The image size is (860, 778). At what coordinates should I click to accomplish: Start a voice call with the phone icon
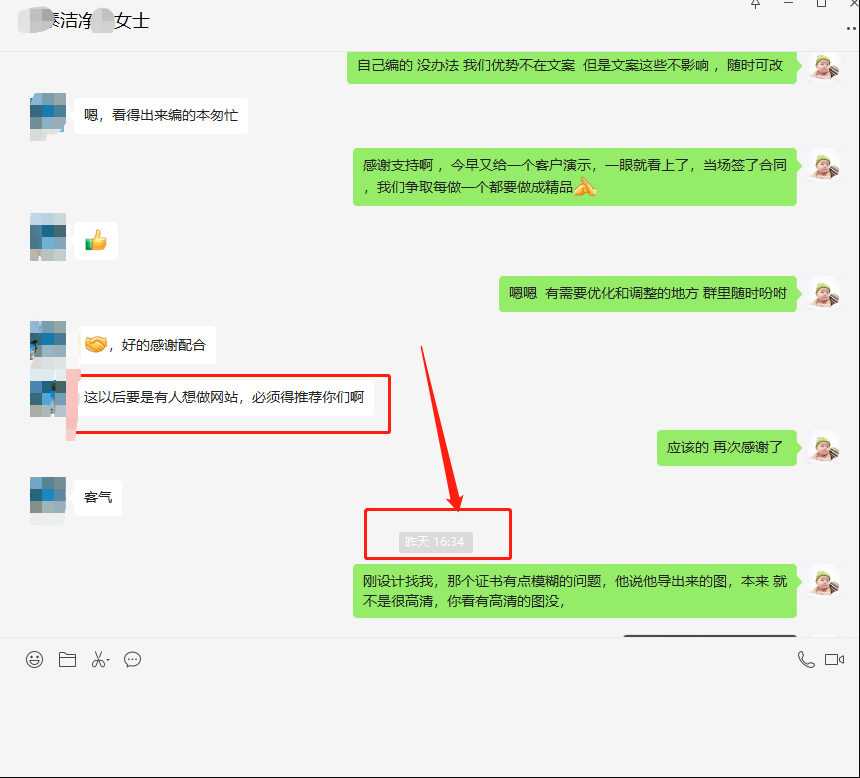(x=805, y=660)
